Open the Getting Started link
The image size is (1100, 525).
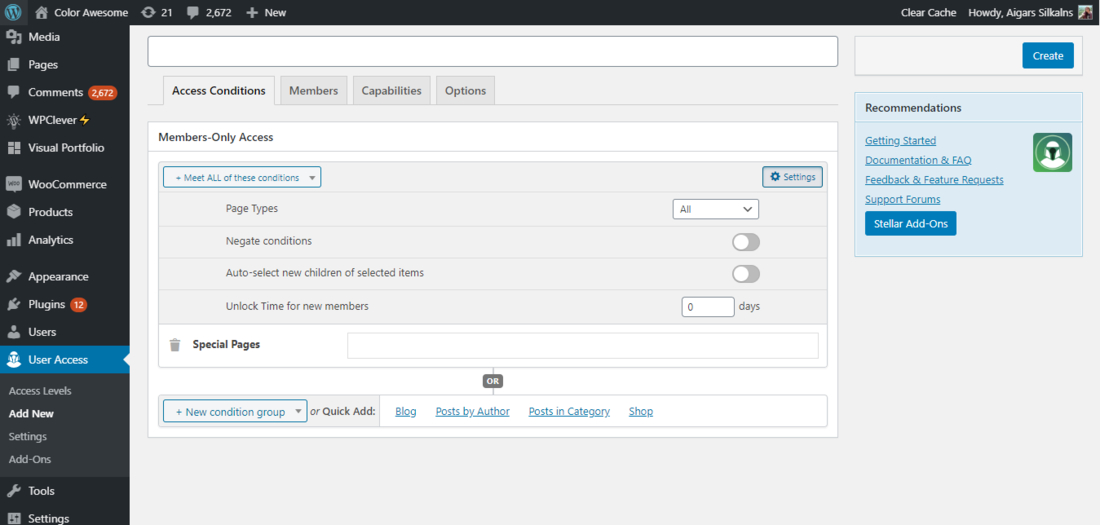coord(900,140)
